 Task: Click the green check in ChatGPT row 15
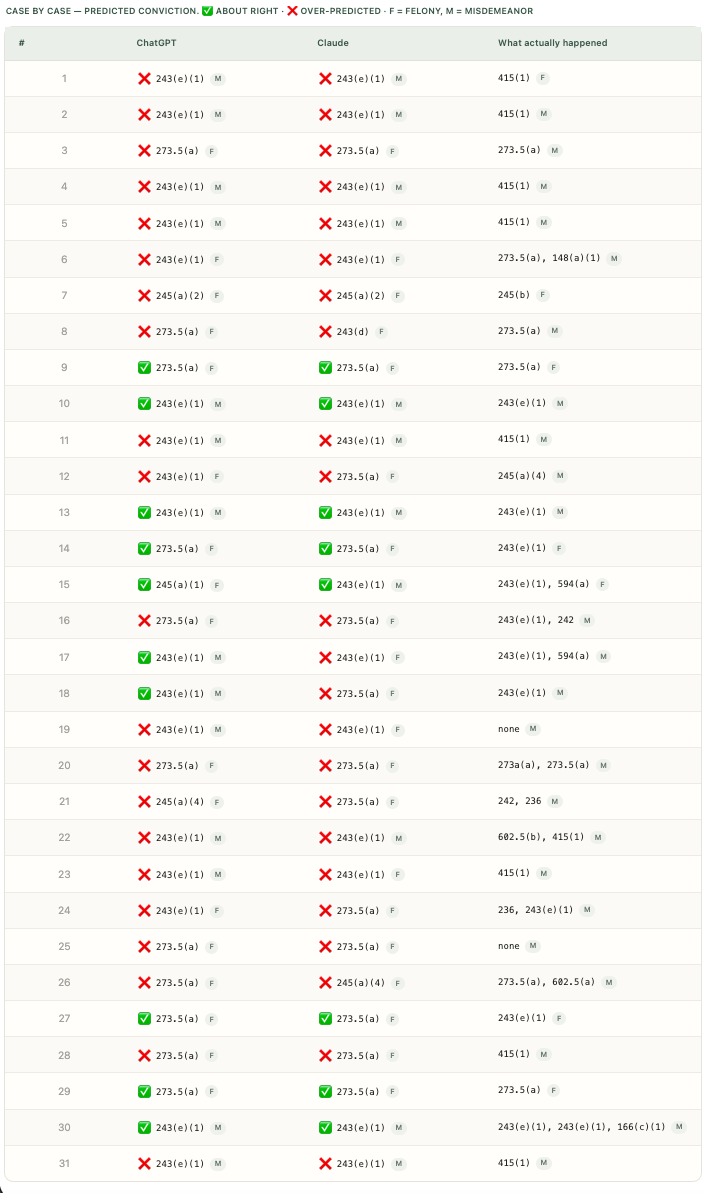pyautogui.click(x=144, y=585)
